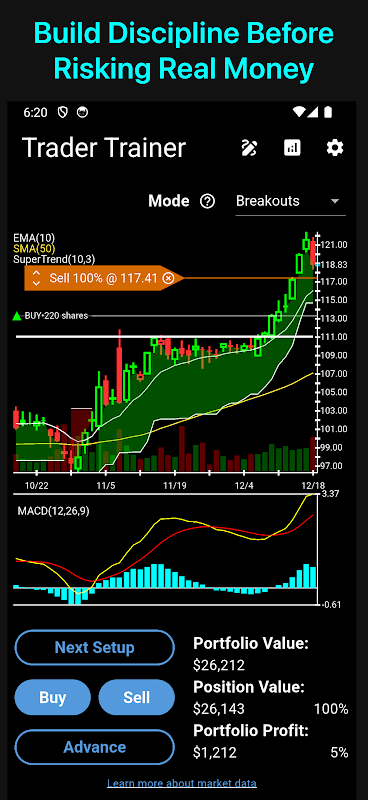Click the Position Value amount $26,143
368x800 pixels.
pyautogui.click(x=219, y=709)
